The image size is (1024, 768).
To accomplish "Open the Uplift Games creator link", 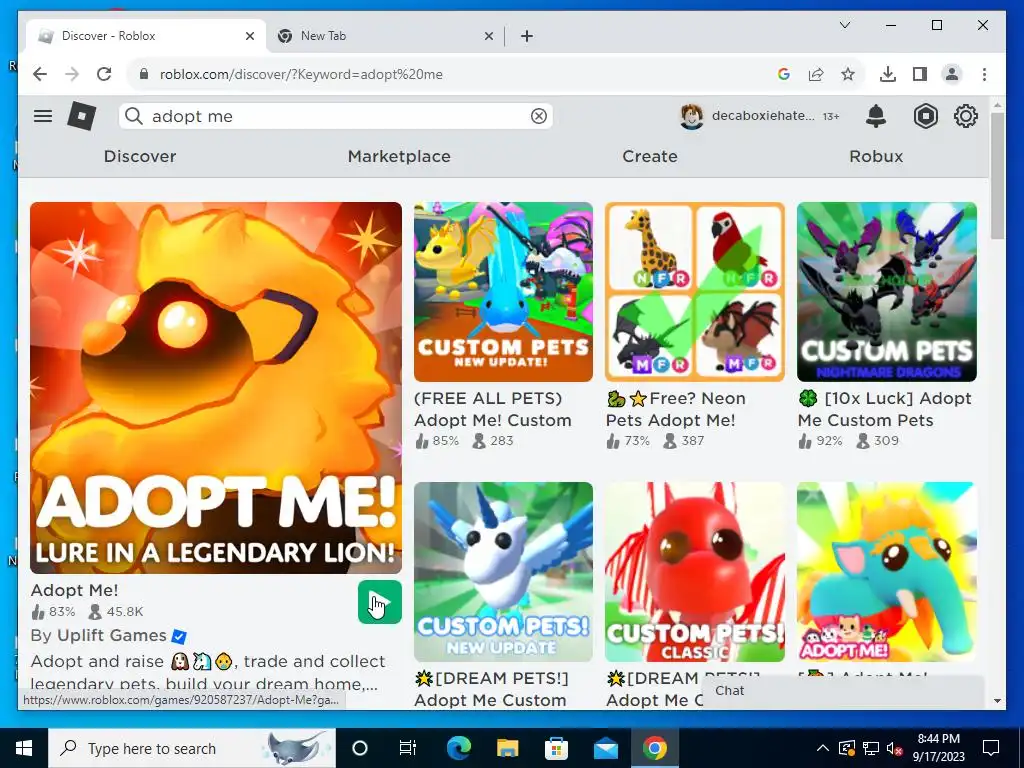I will coord(112,635).
